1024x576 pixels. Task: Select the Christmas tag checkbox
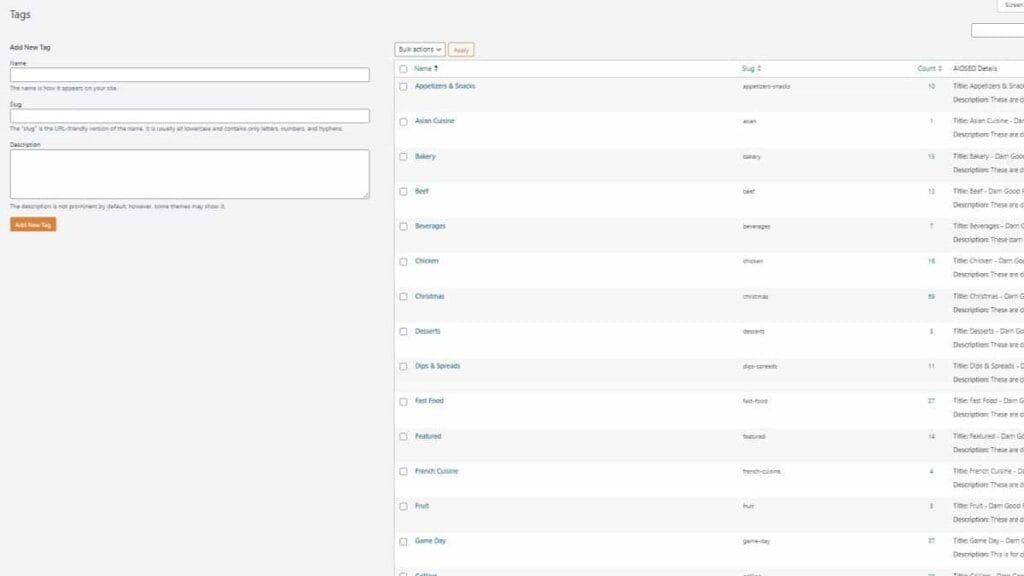pyautogui.click(x=403, y=297)
